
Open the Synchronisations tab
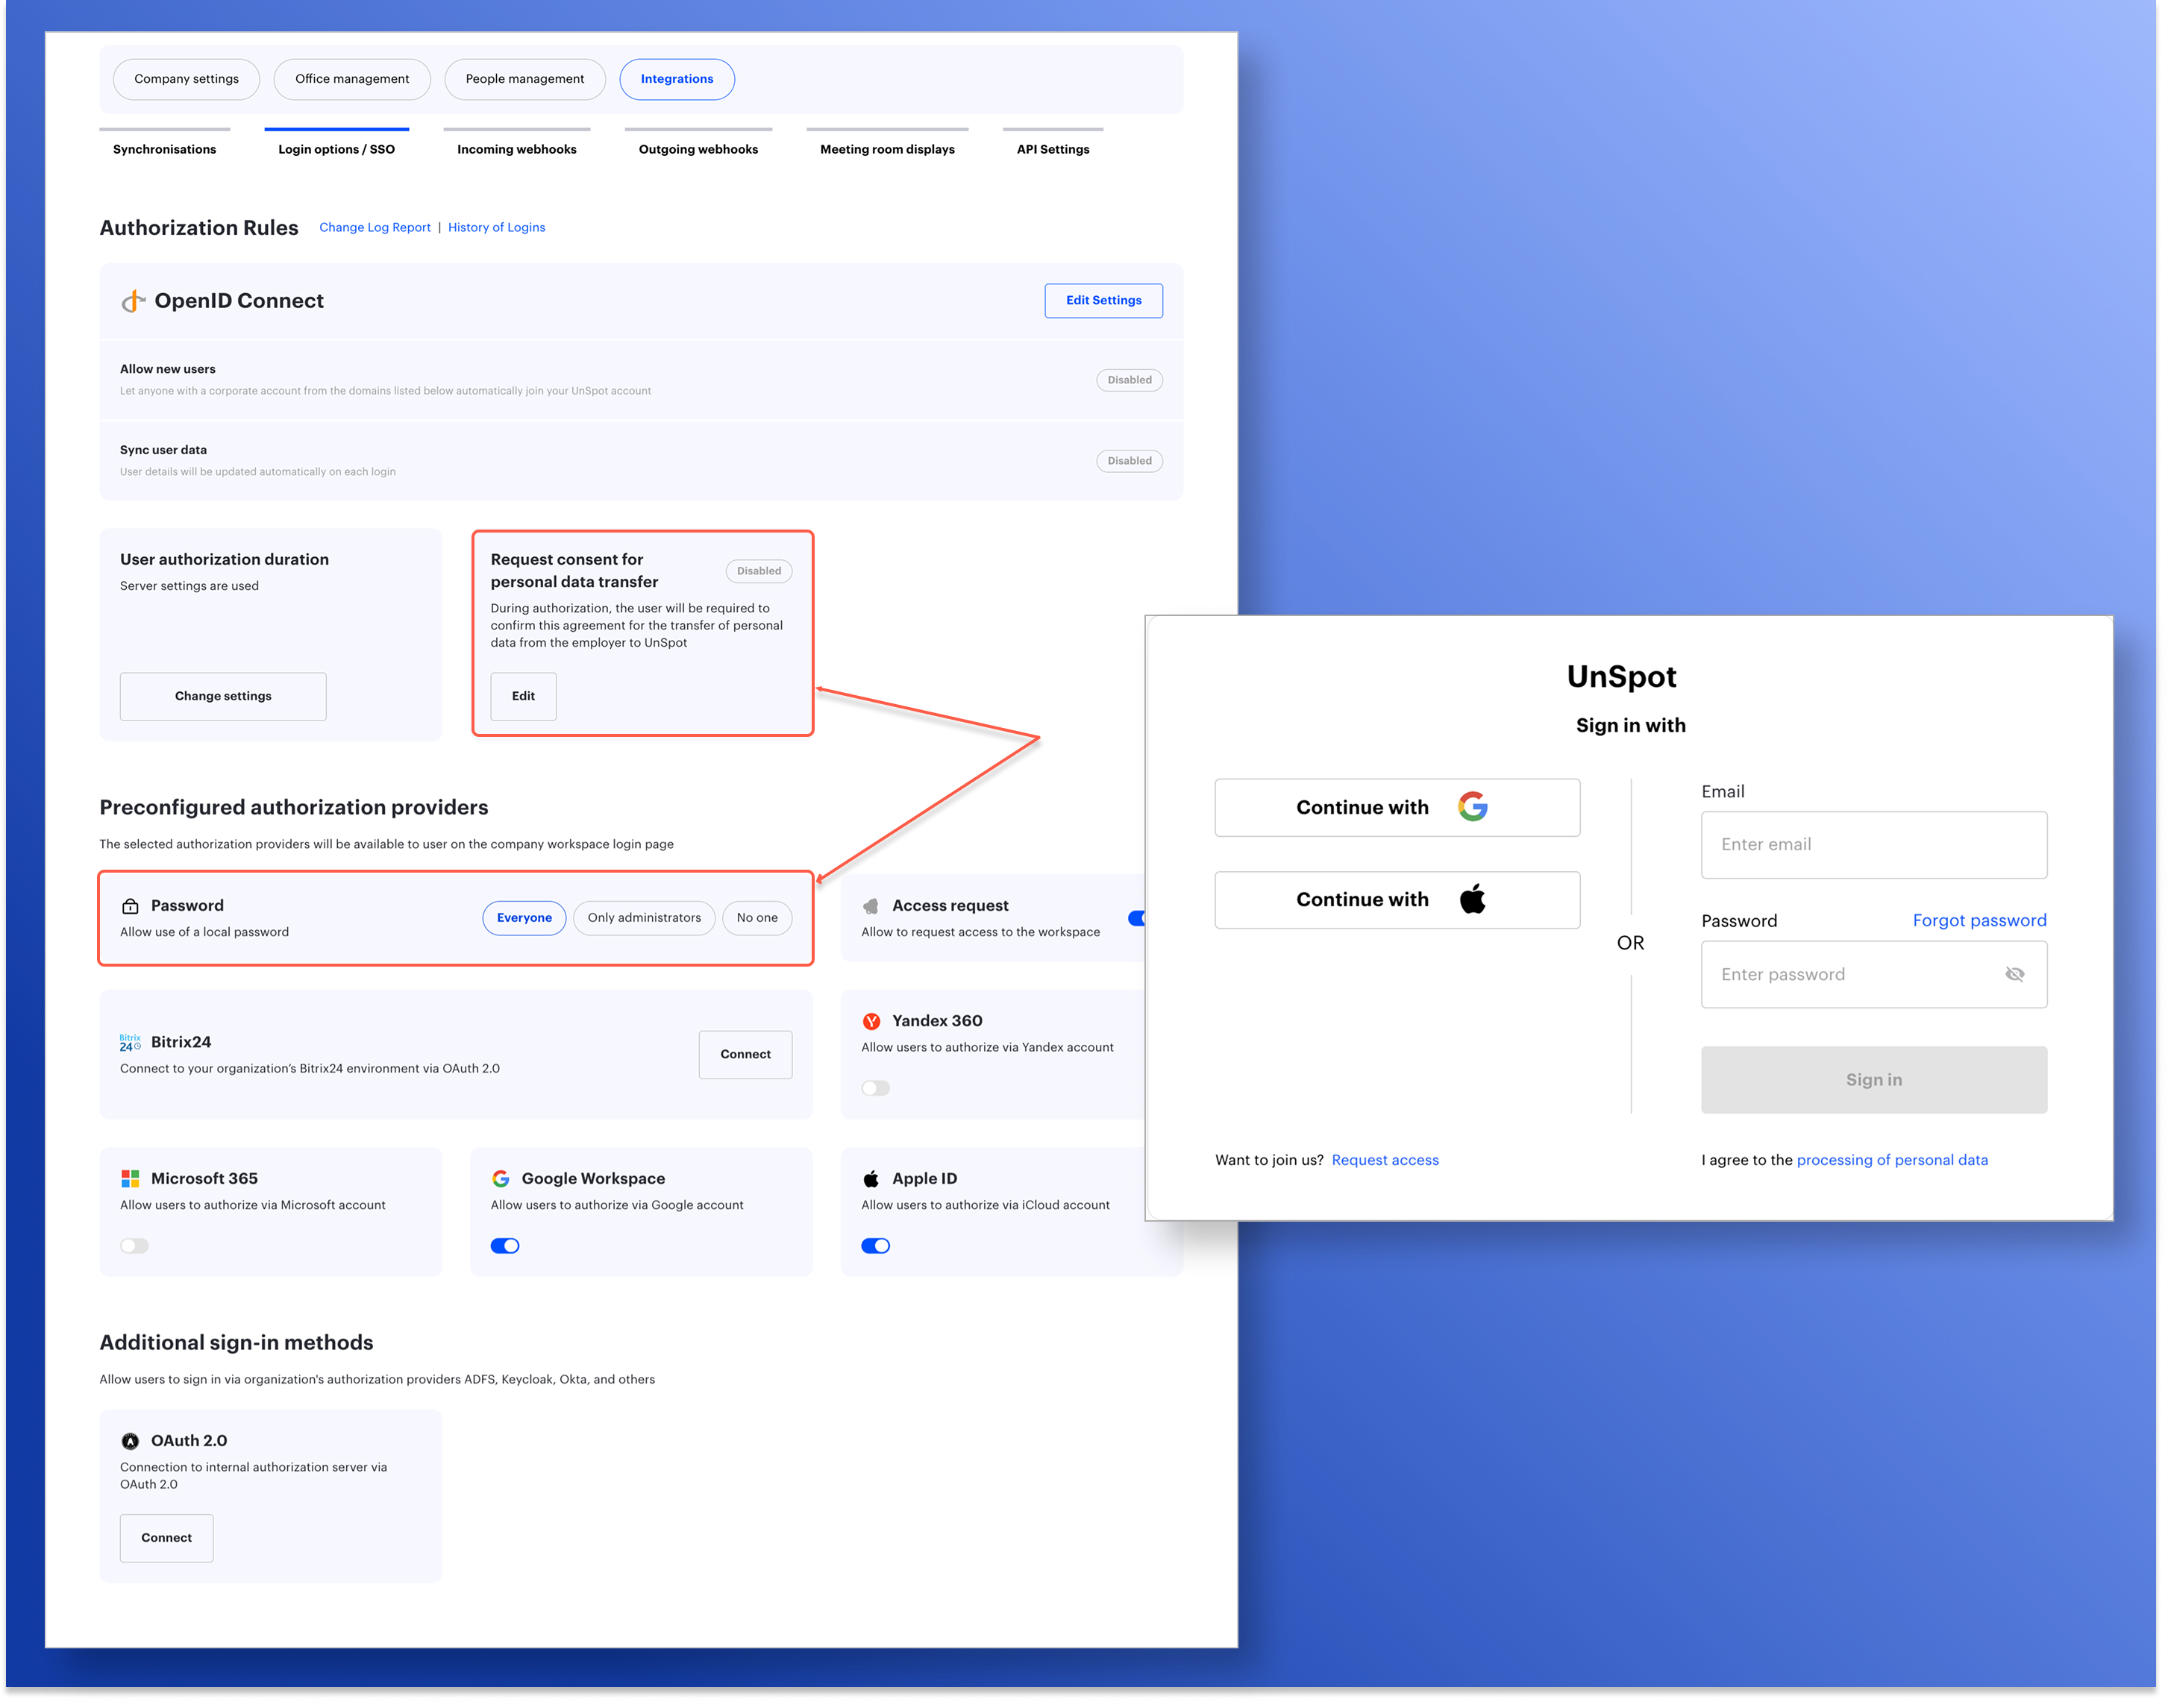[164, 149]
